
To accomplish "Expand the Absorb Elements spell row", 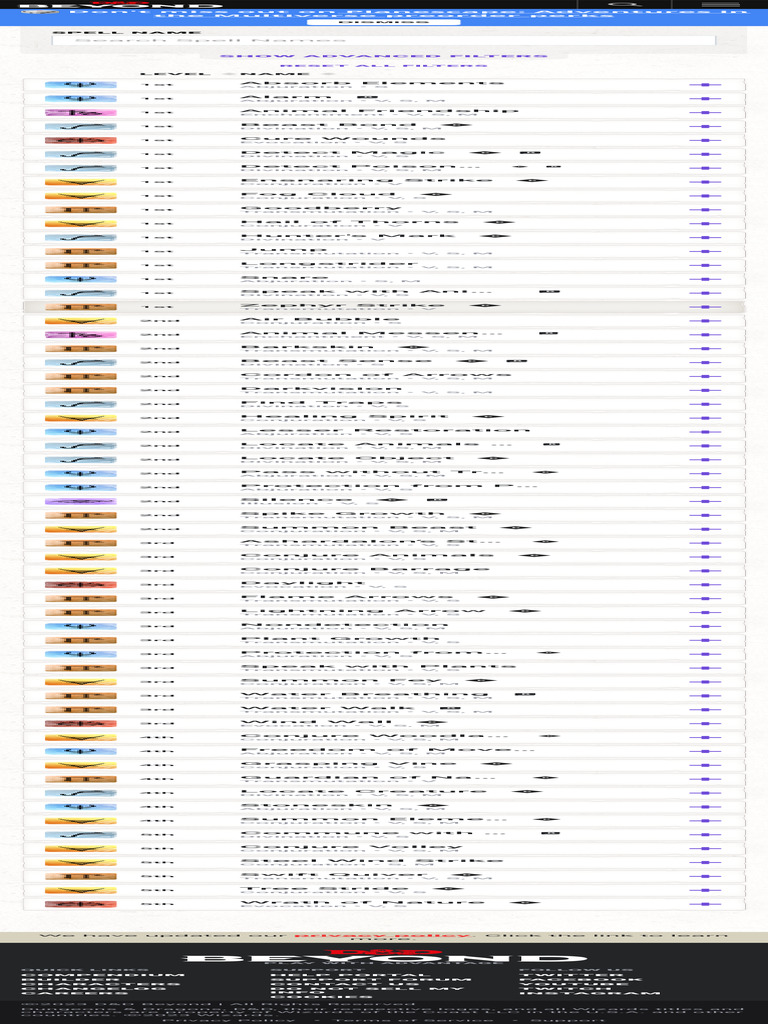I will tap(705, 85).
